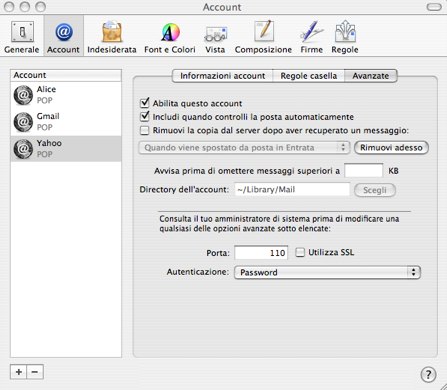This screenshot has width=447, height=390.
Task: Select the Gmail POP account
Action: (x=66, y=122)
